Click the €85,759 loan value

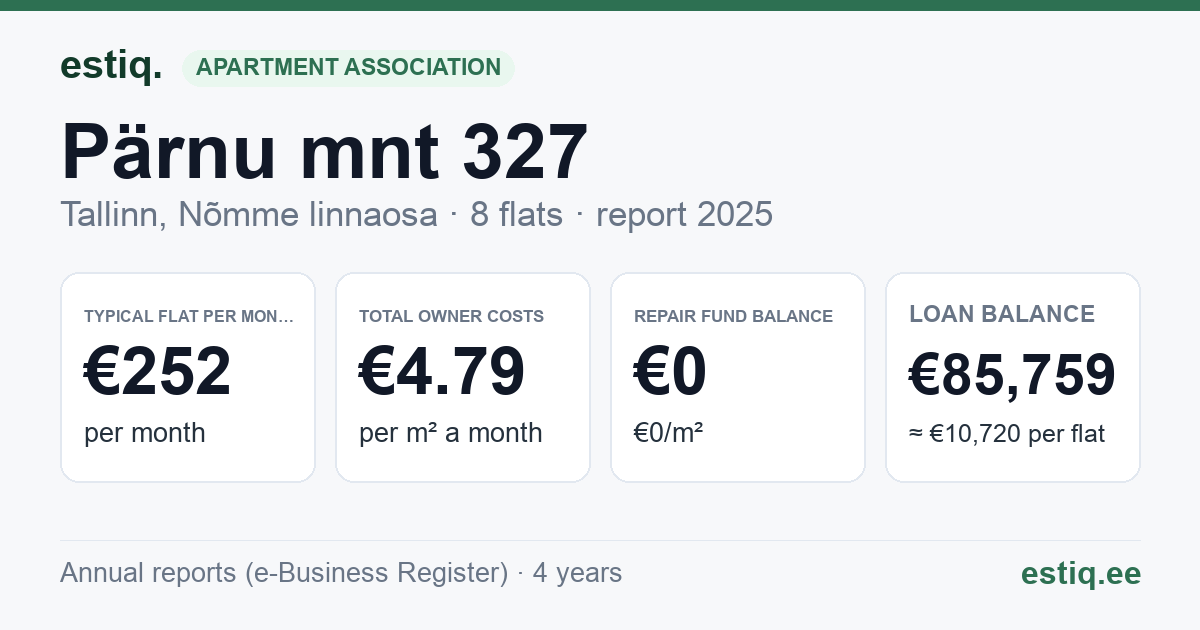tap(1012, 374)
